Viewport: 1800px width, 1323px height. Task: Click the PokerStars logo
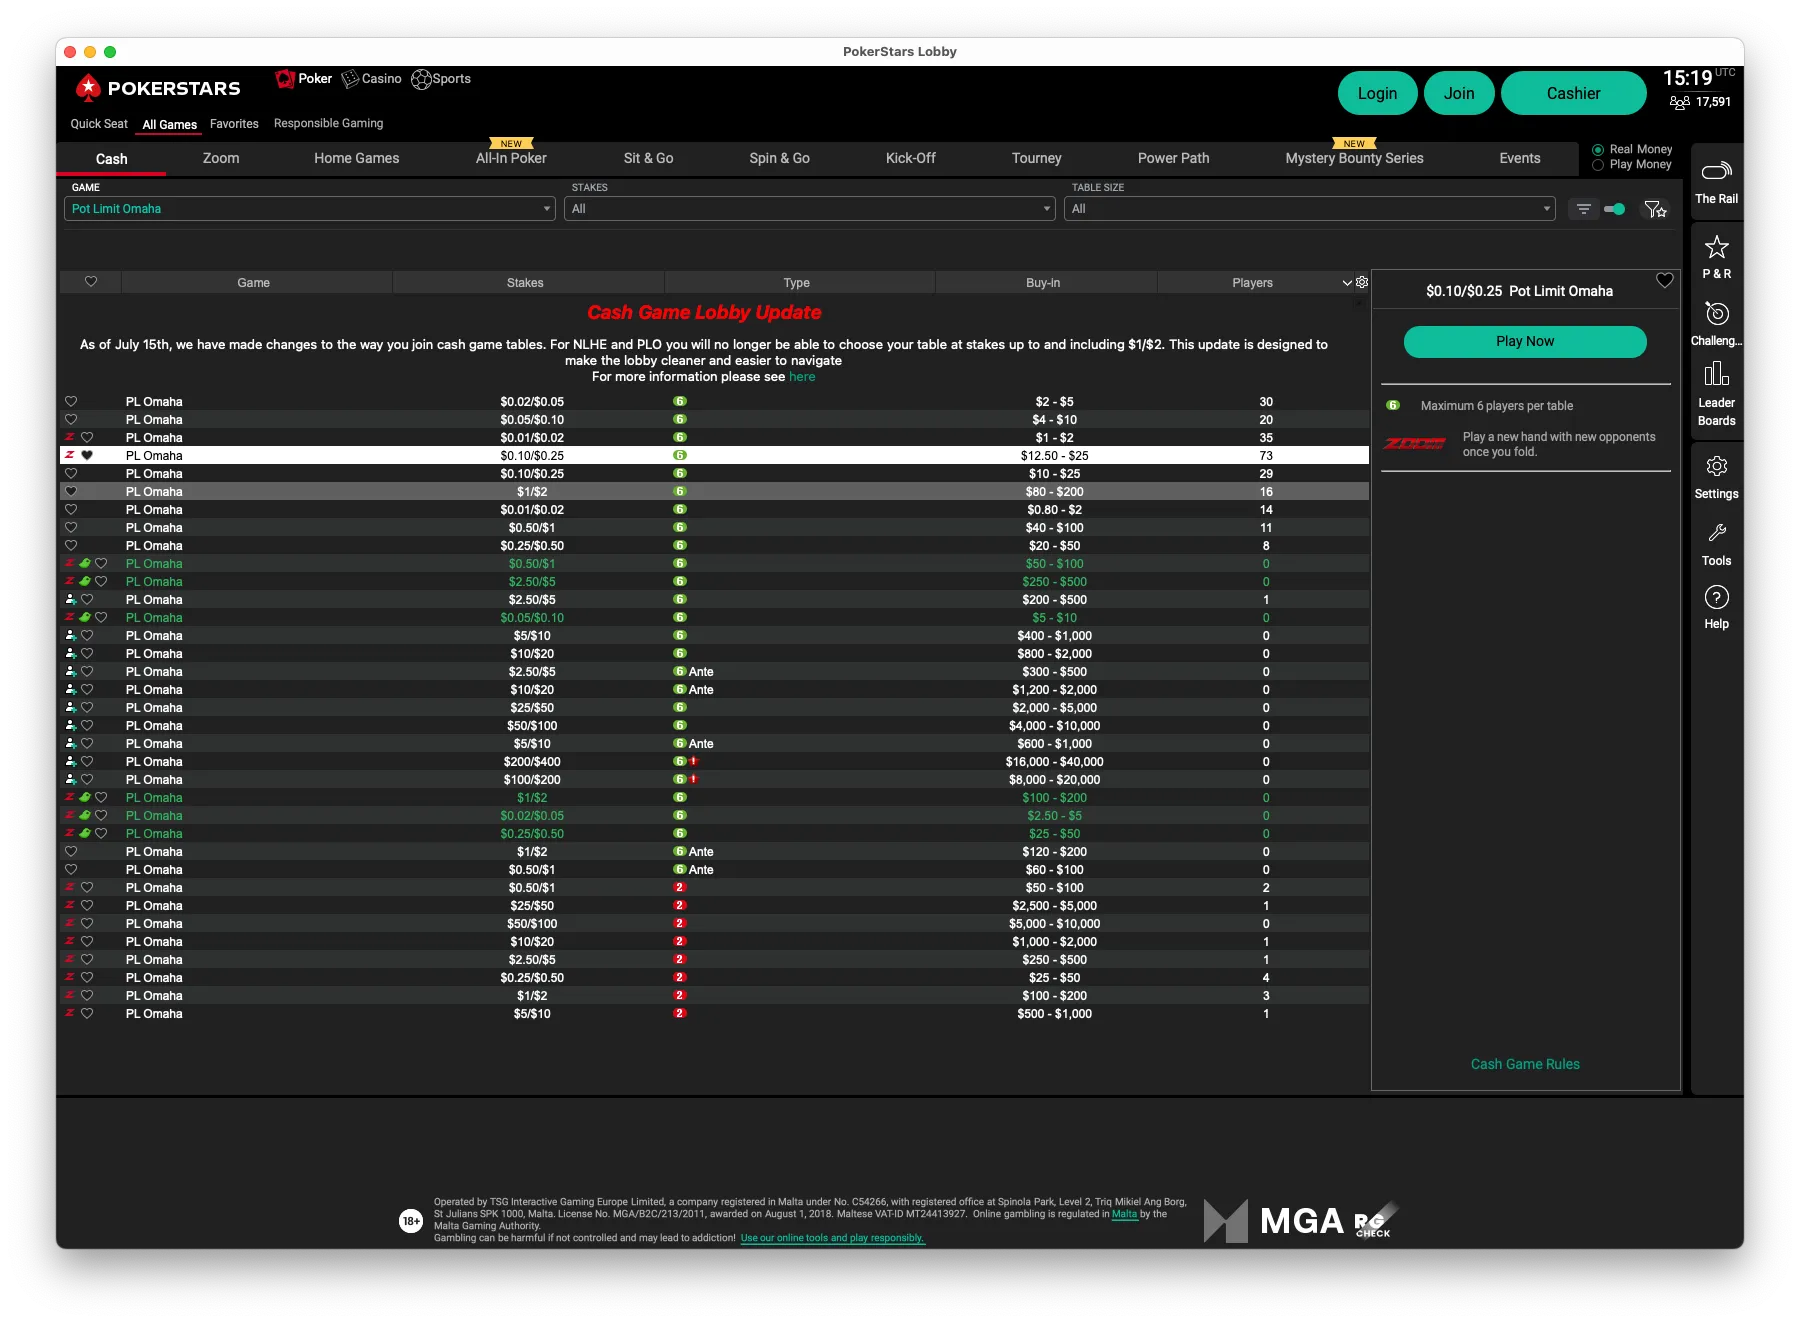[x=158, y=88]
